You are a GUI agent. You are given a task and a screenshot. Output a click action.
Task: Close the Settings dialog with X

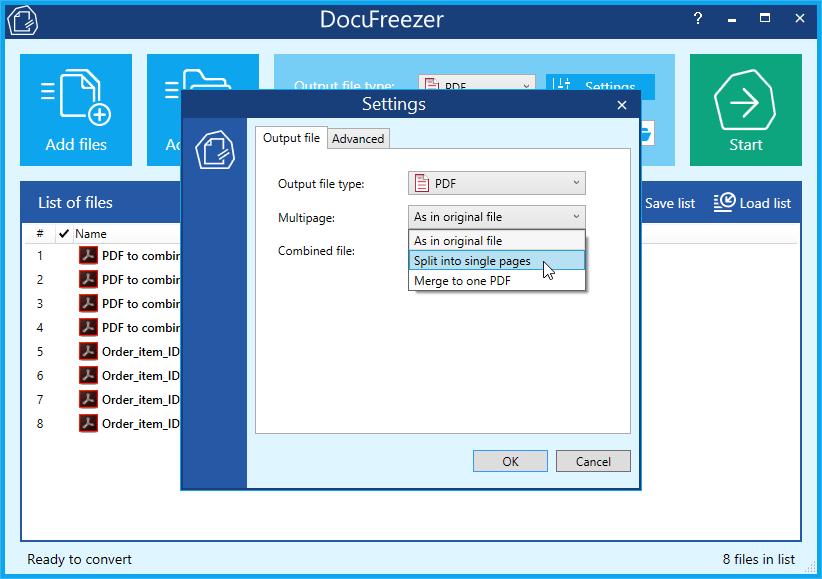622,105
